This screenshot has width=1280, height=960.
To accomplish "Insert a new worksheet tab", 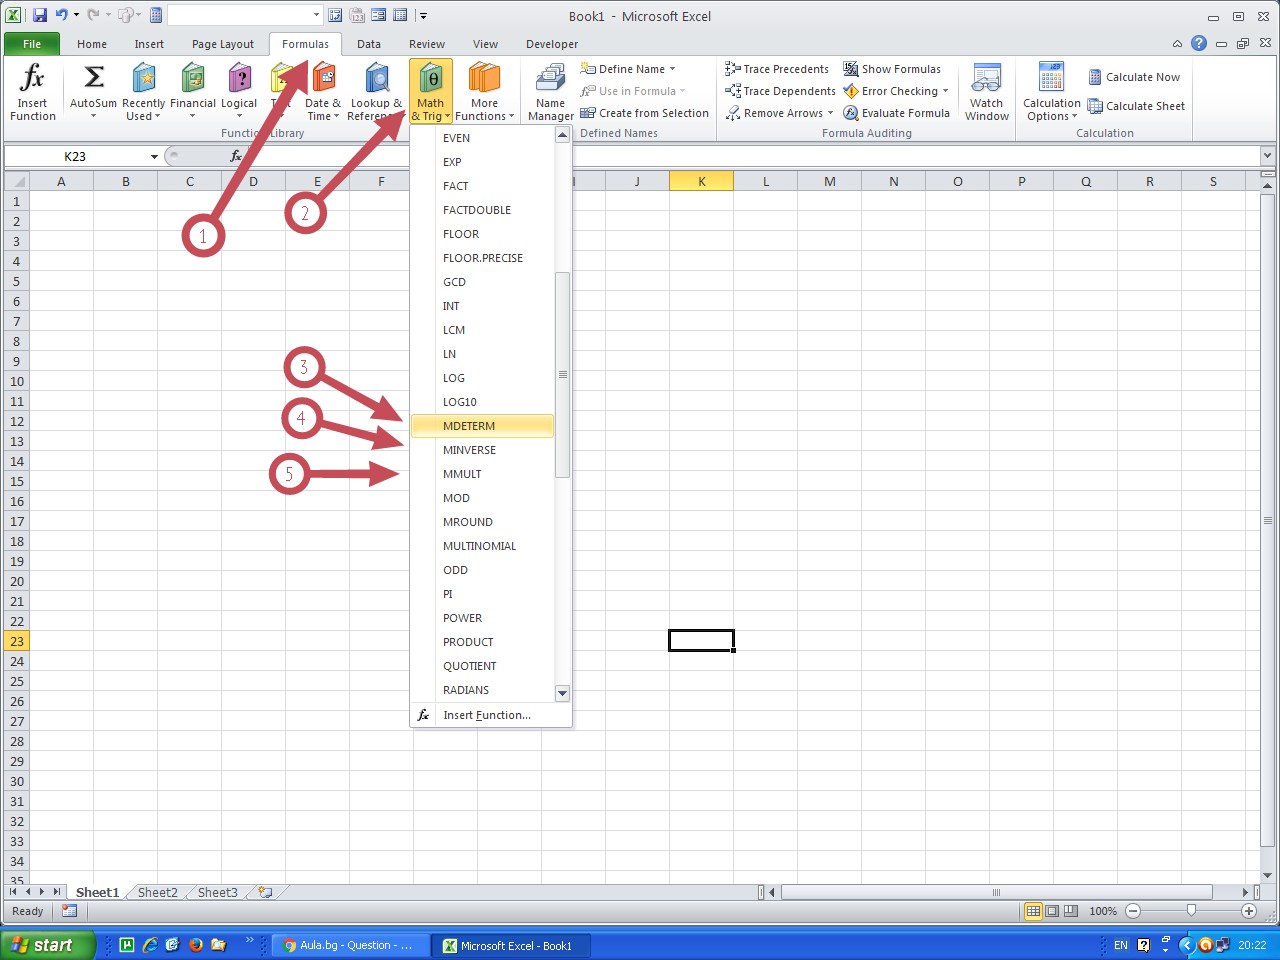I will tap(265, 892).
